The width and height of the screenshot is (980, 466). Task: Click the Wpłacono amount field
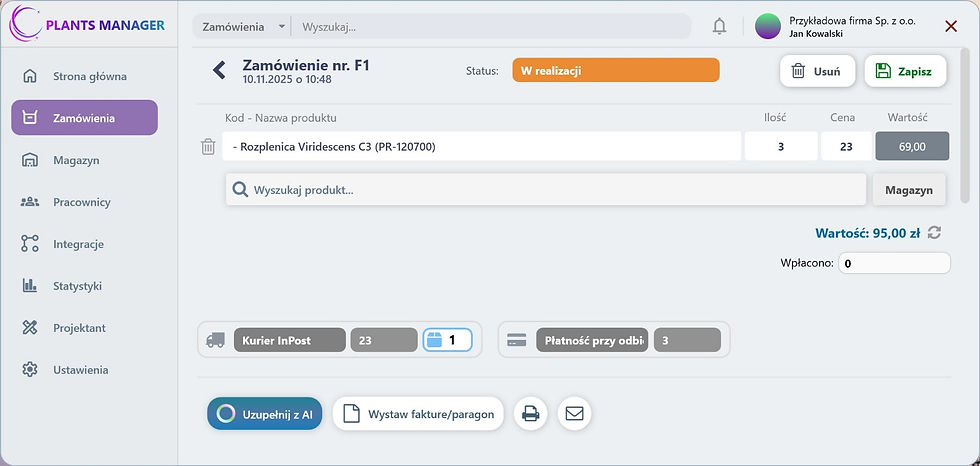[894, 263]
